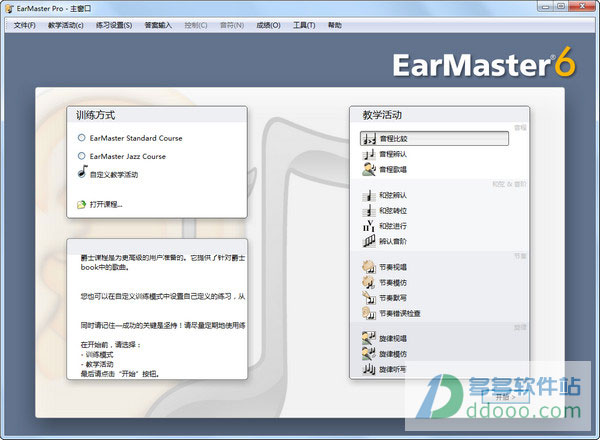The image size is (600, 440).
Task: Click the greyed 音符(N) menu item
Action: coord(232,25)
